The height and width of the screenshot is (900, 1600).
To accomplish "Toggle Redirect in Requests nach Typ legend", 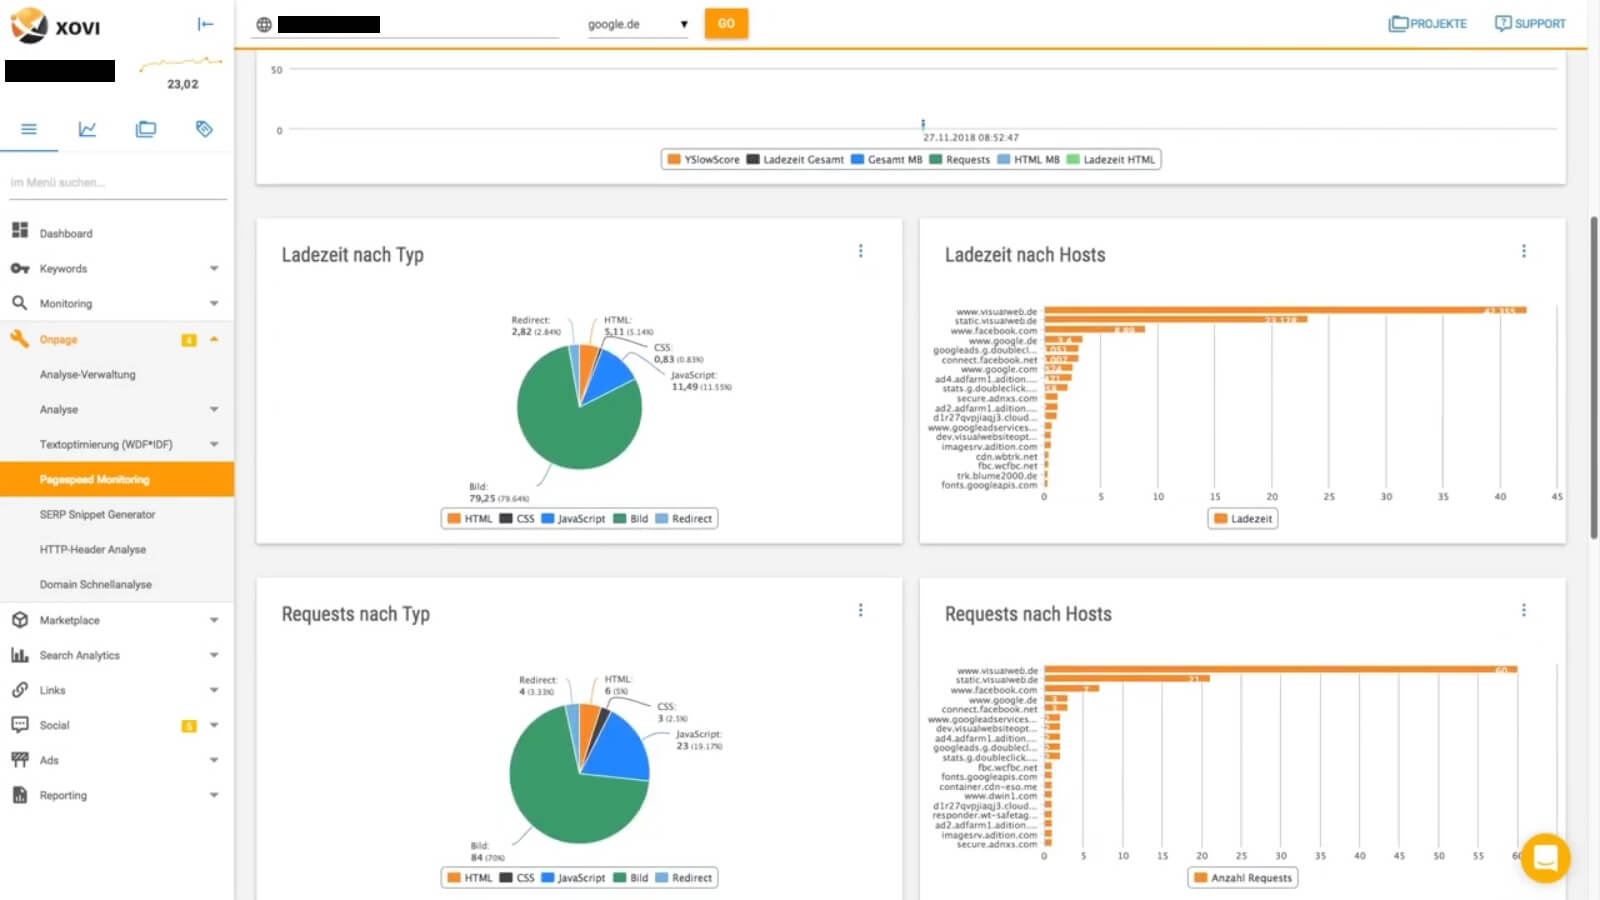I will [x=684, y=878].
